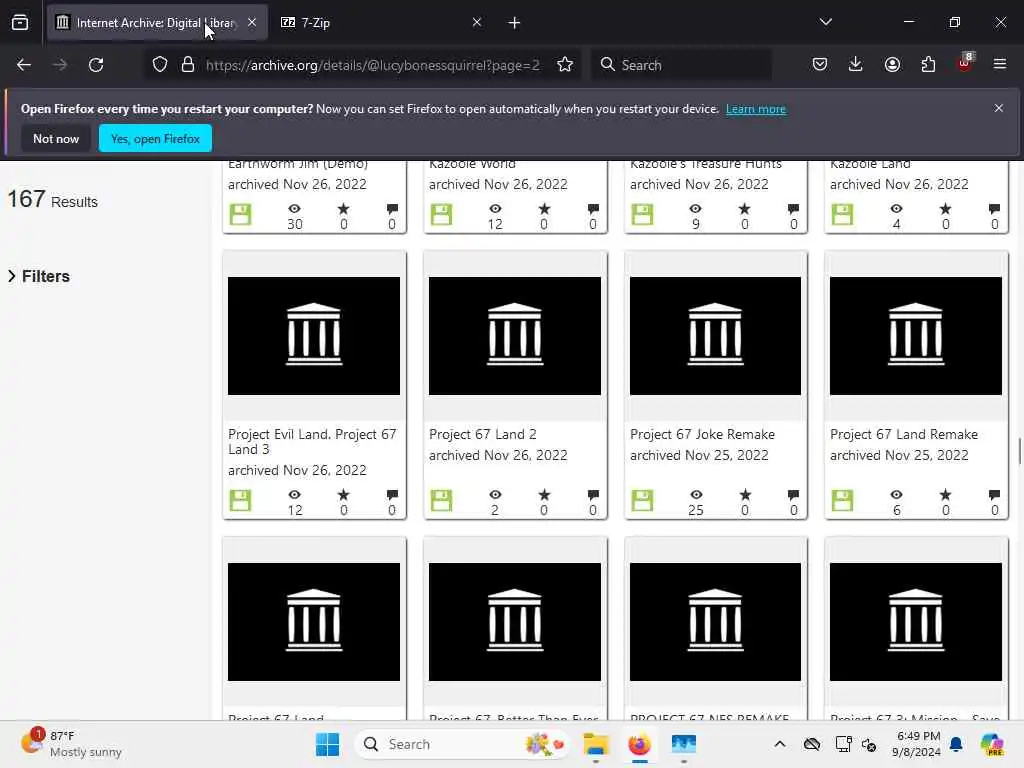Open the Save to Pocket icon

820,65
